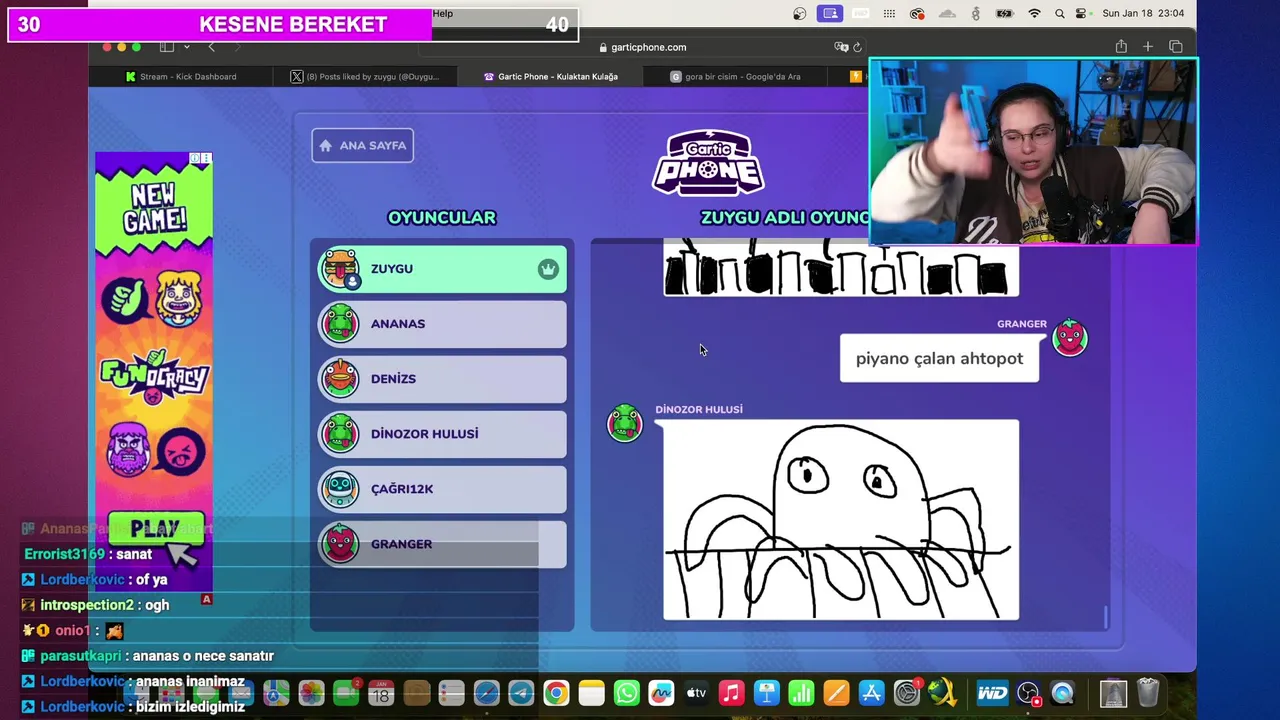Click the purple screen sharing menu bar icon
1280x720 pixels.
[829, 13]
